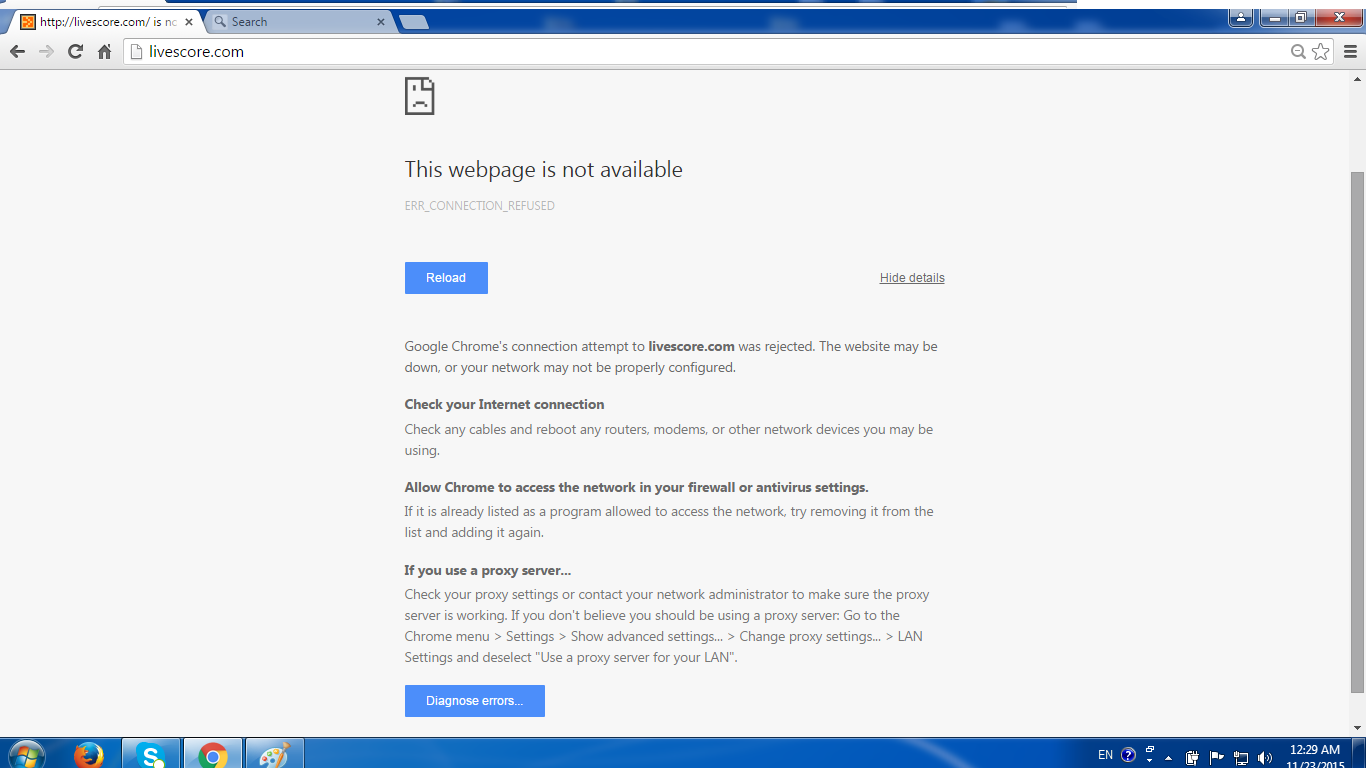Open a new tab
The image size is (1366, 768).
pyautogui.click(x=413, y=22)
